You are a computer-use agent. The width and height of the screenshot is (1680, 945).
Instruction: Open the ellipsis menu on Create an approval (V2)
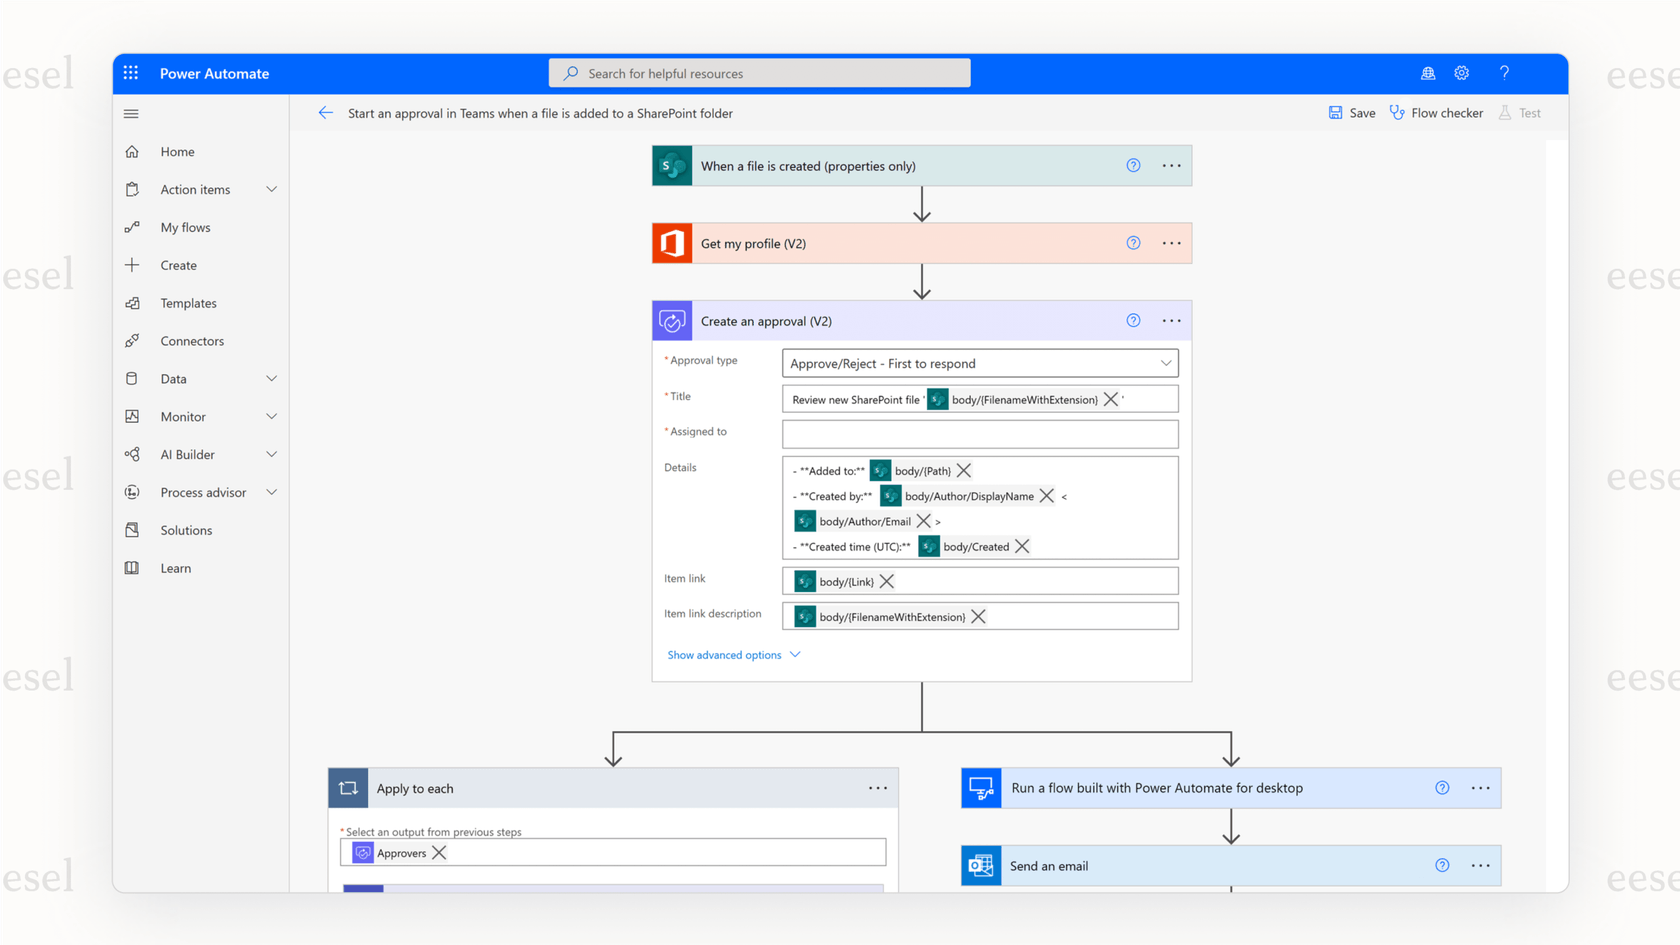tap(1171, 320)
